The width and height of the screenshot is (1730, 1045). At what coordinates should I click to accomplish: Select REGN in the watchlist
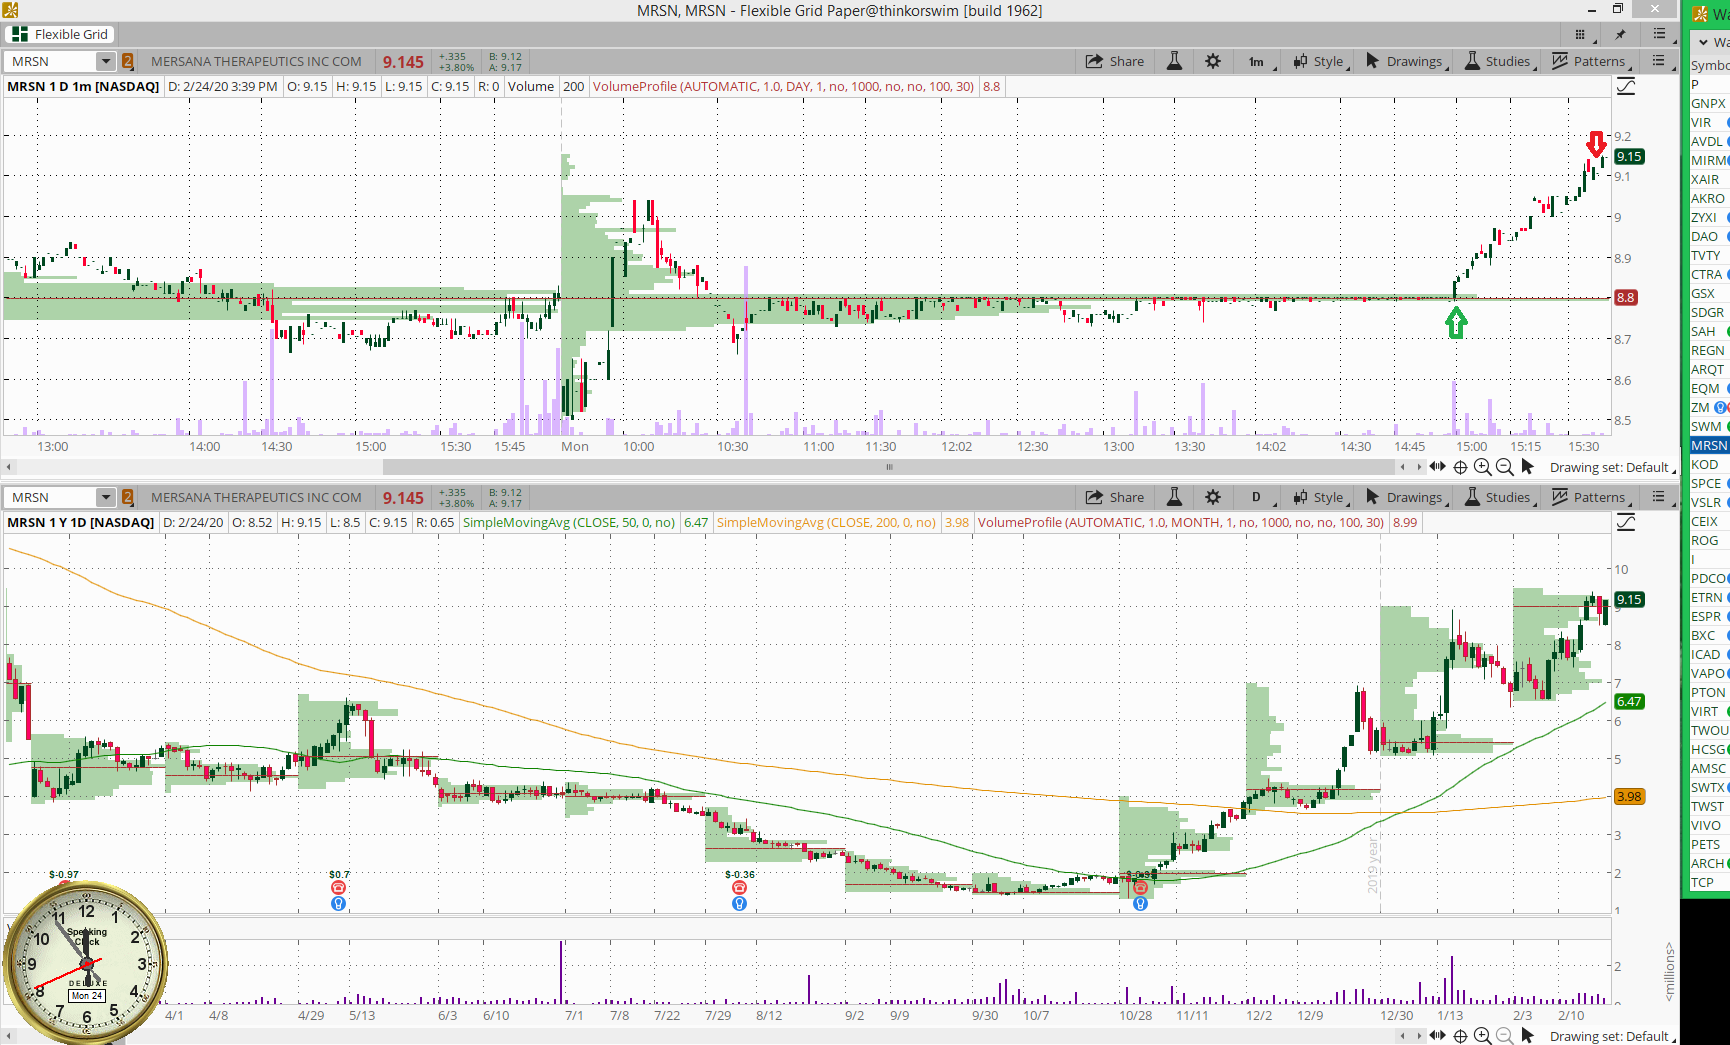click(1709, 350)
